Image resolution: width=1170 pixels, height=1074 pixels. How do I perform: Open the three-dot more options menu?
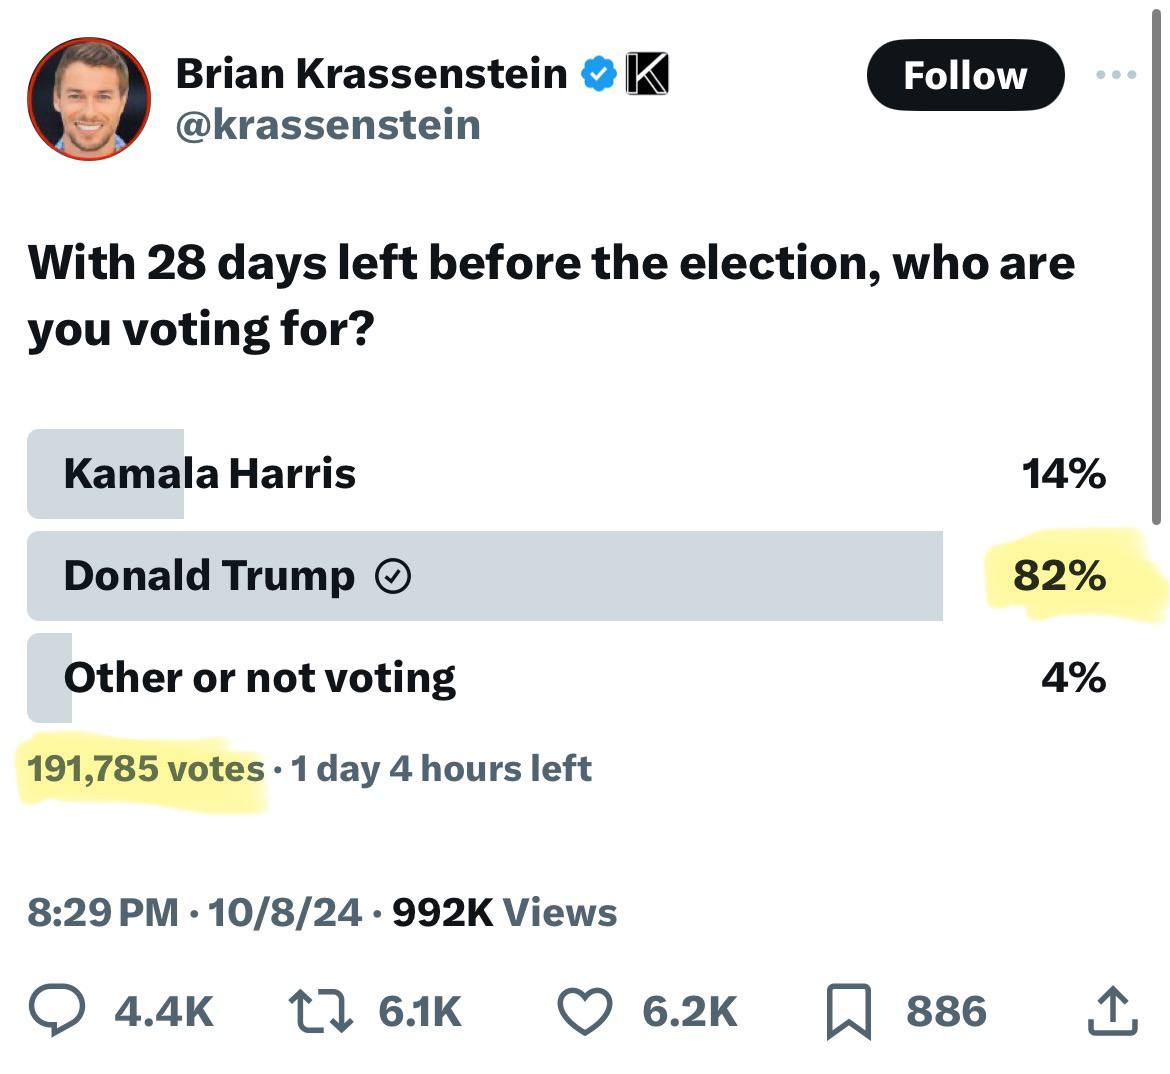point(1116,75)
